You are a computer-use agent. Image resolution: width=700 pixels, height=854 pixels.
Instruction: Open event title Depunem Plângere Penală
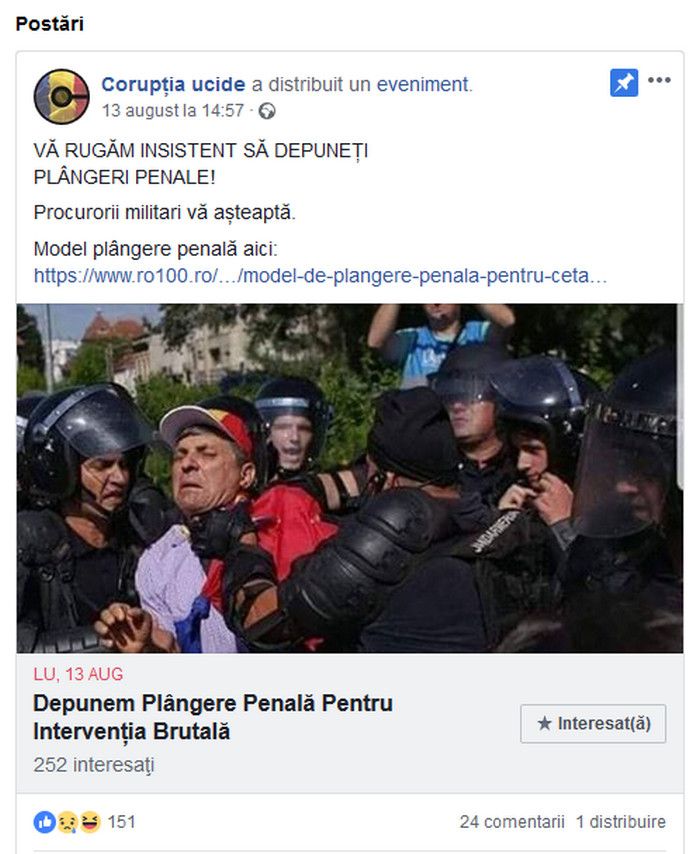pos(213,717)
